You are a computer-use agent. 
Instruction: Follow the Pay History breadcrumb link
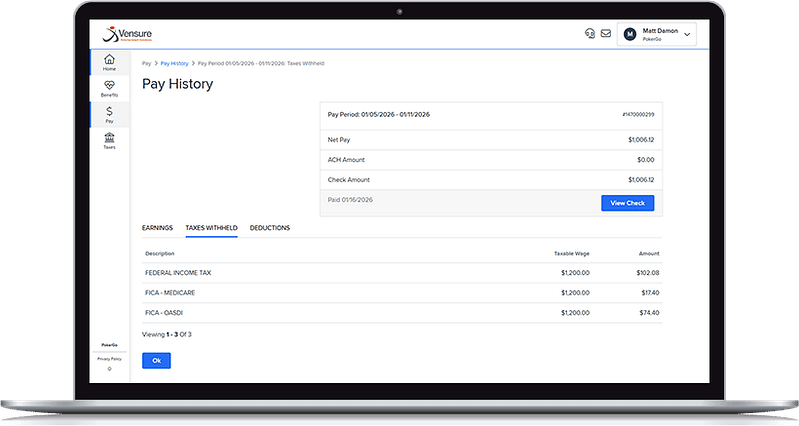coord(175,64)
